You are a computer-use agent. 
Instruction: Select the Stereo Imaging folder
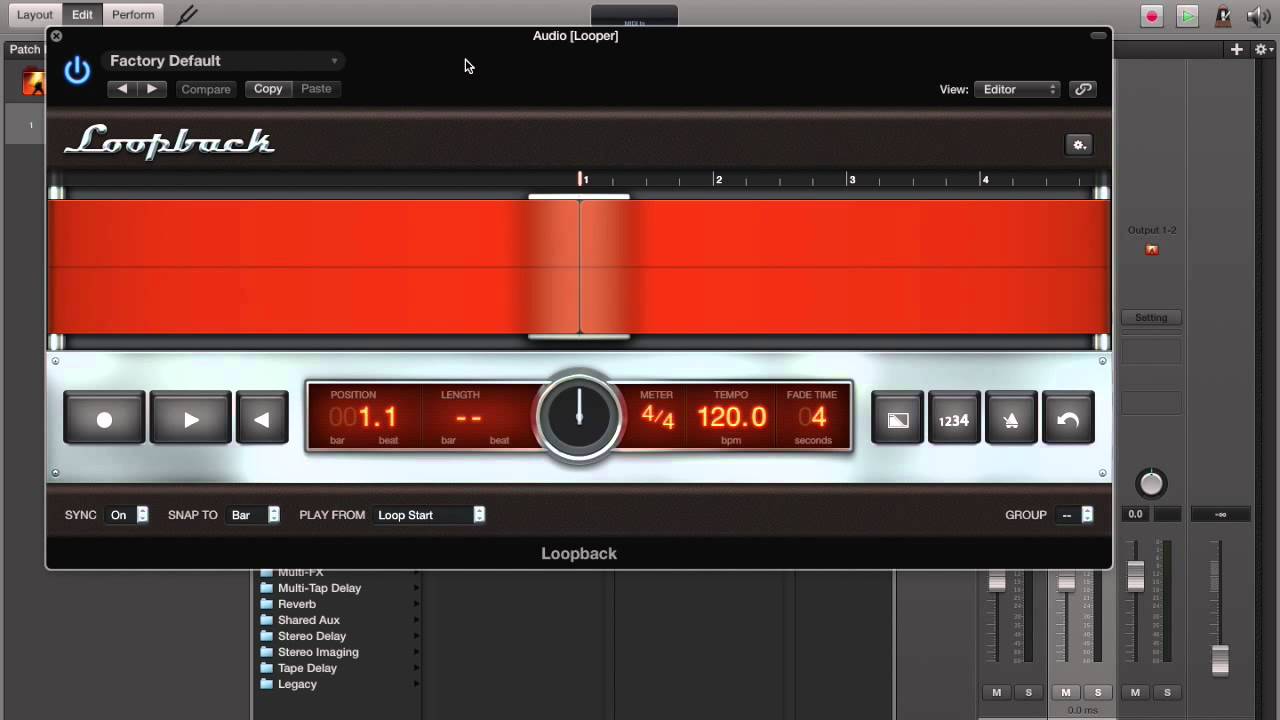318,652
